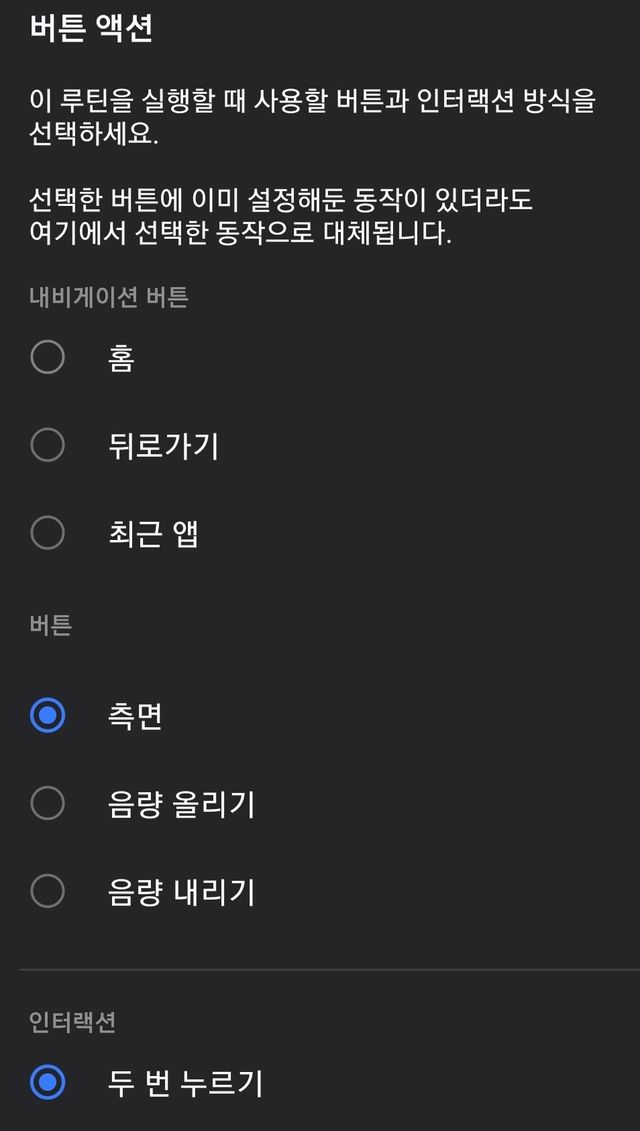Screen dimensions: 640x1131
Task: Select the 음량 내리기 radio button circle
Action: point(47,891)
